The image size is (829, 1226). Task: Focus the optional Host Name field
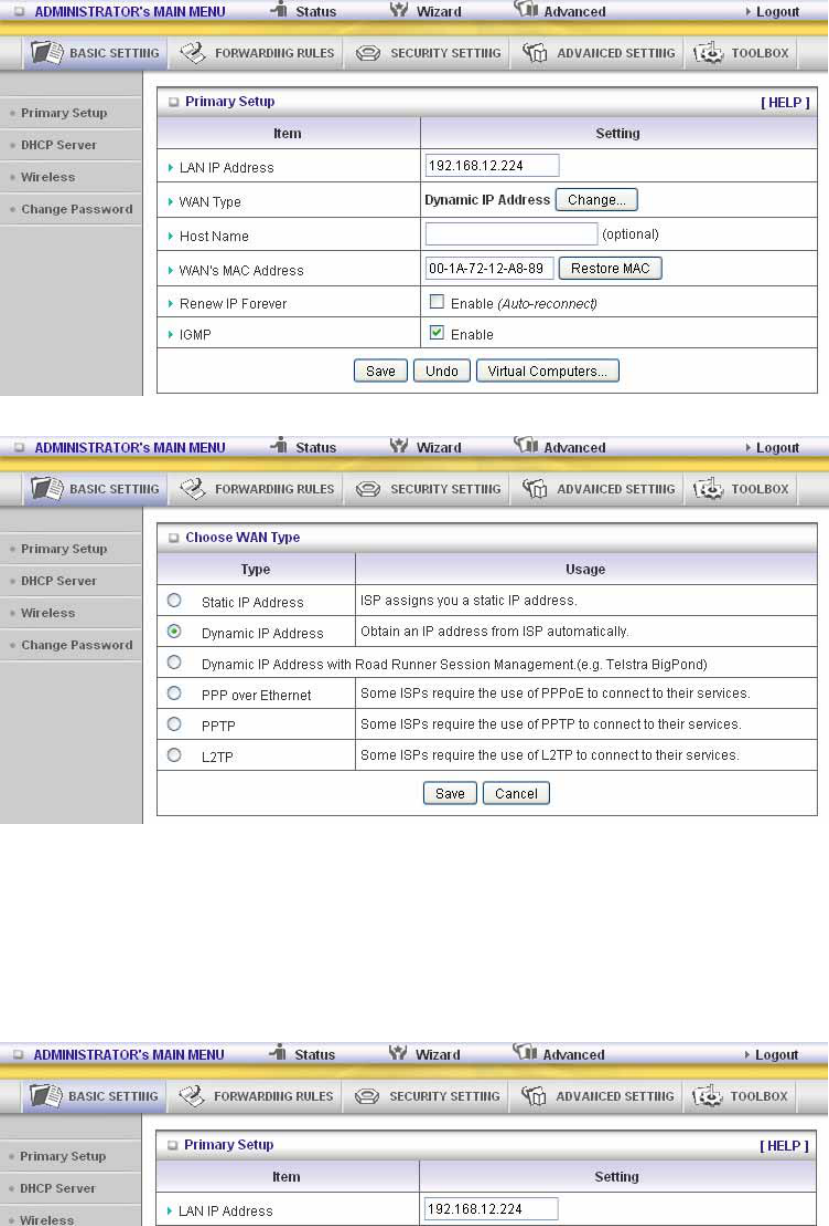[x=511, y=234]
